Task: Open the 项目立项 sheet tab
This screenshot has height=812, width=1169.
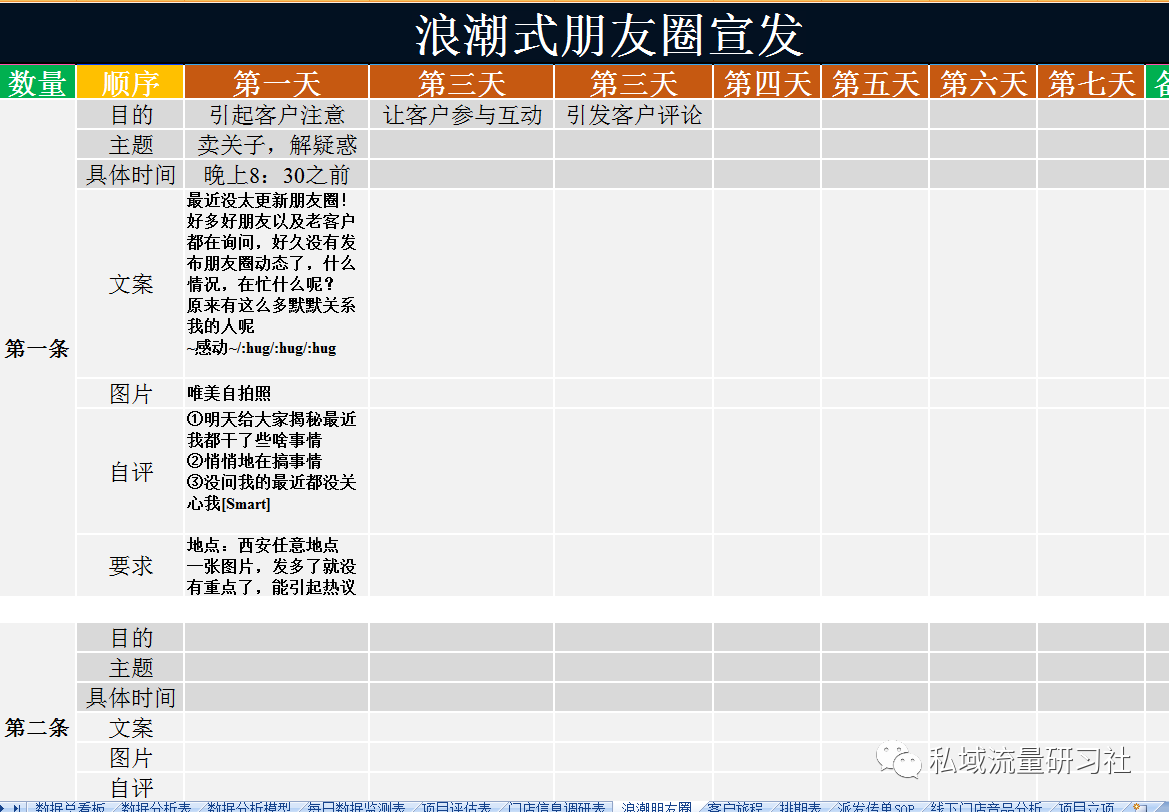Action: [x=1086, y=807]
